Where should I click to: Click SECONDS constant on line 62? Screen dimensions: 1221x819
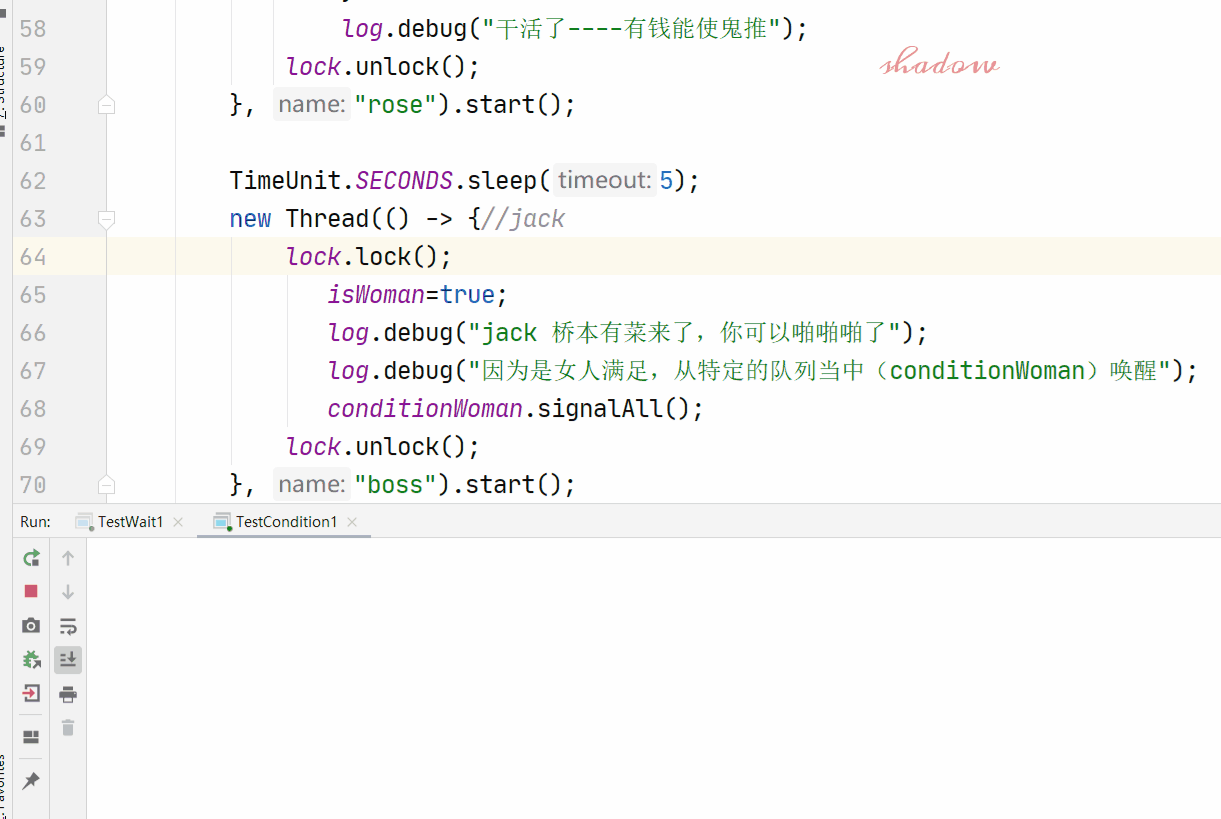[404, 180]
